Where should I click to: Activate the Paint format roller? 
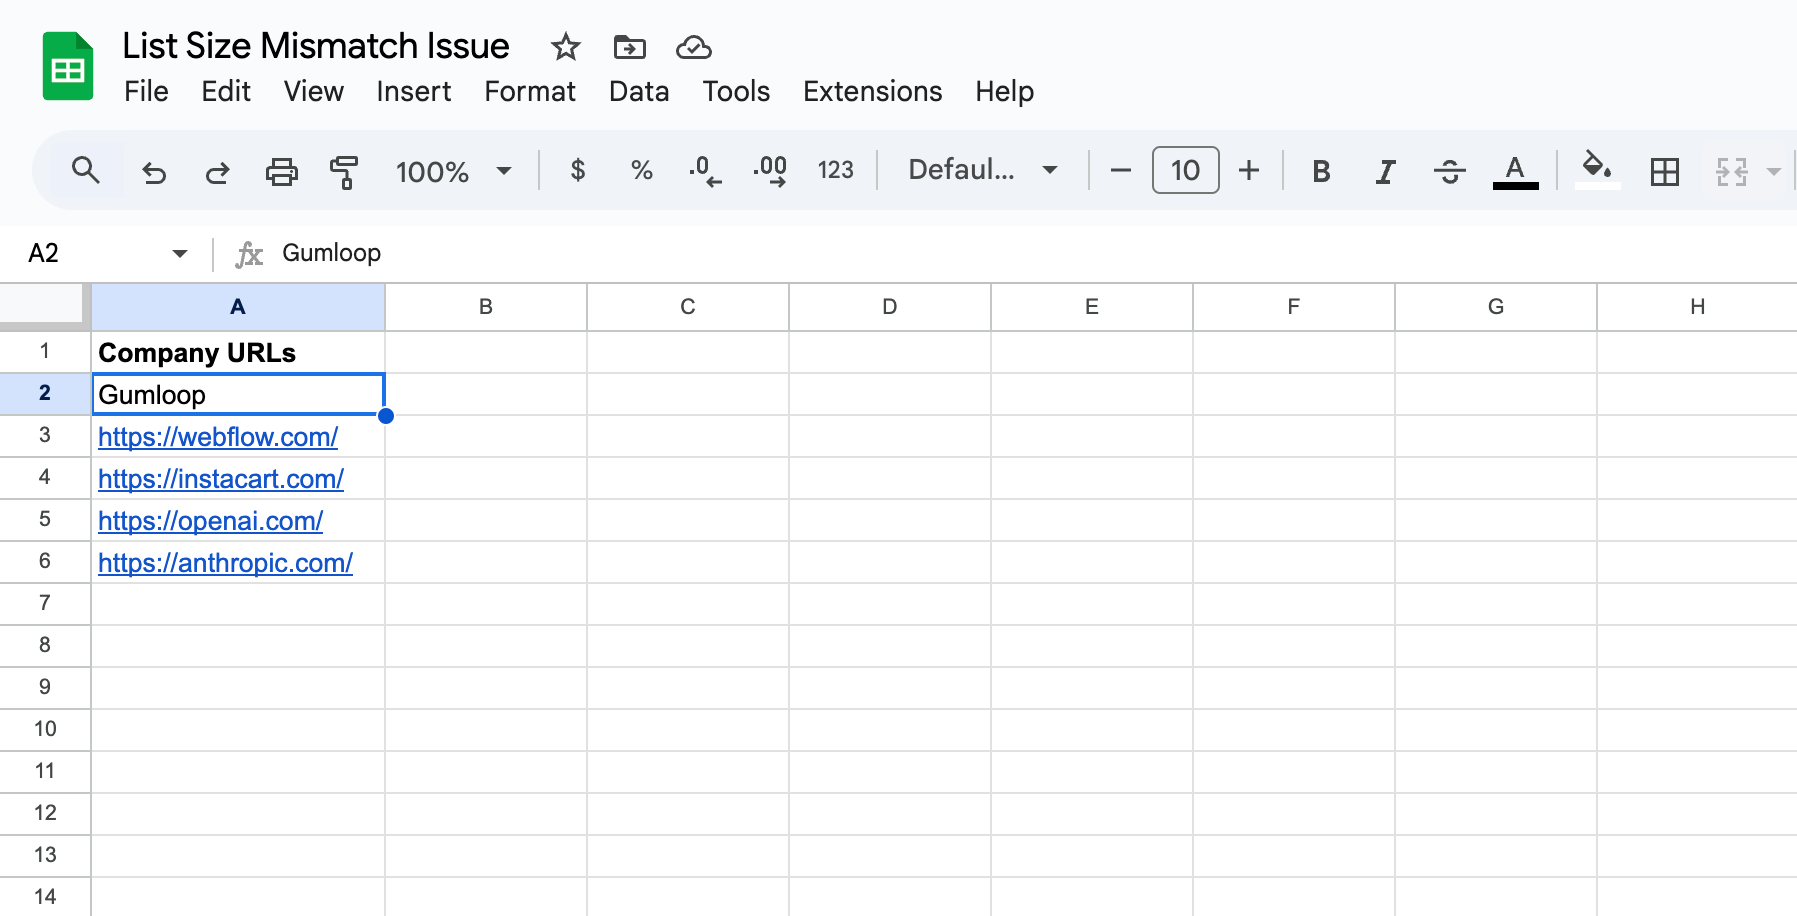pyautogui.click(x=344, y=172)
